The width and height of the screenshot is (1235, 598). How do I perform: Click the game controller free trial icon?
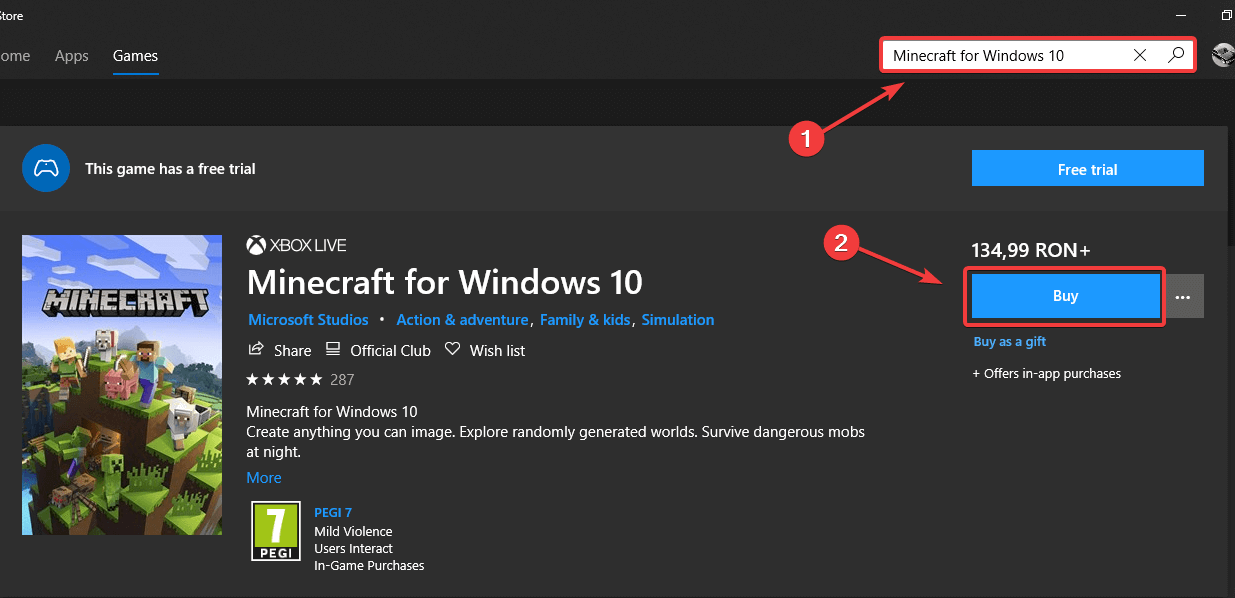tap(46, 169)
